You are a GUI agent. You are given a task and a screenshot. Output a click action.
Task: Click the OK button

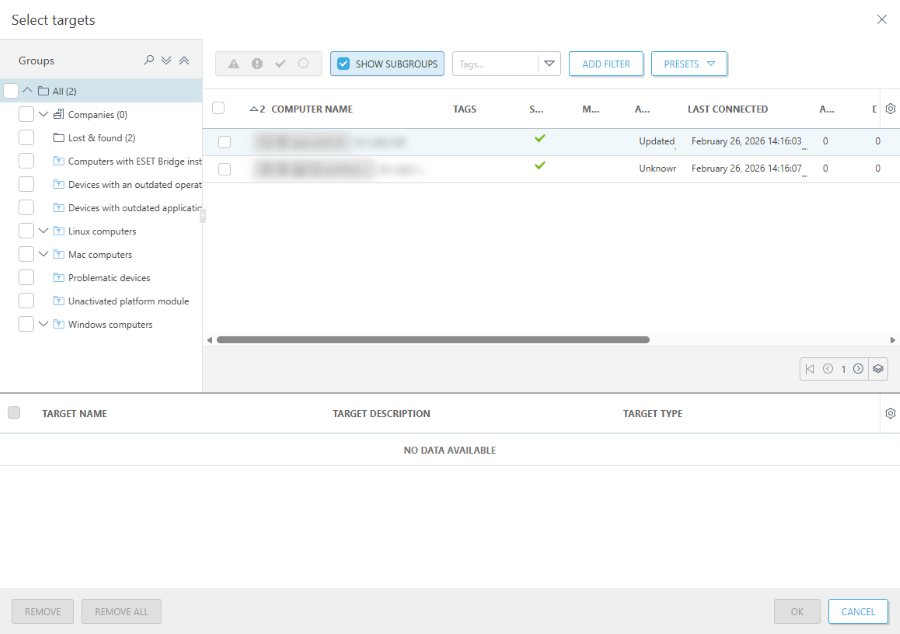(x=797, y=612)
